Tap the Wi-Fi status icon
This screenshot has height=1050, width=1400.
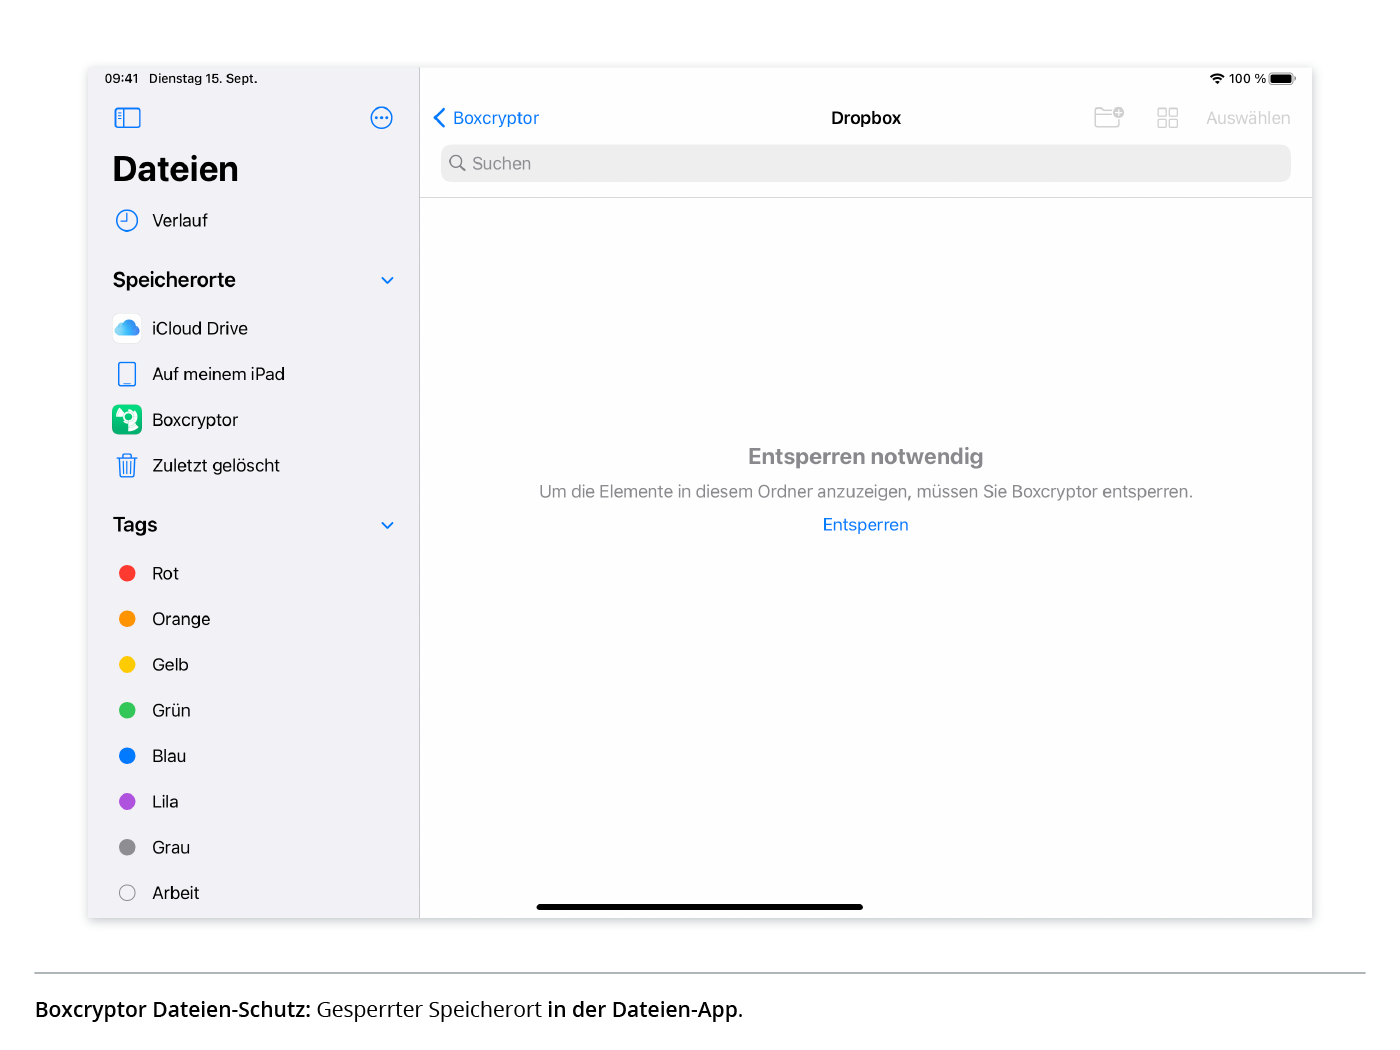click(x=1217, y=79)
